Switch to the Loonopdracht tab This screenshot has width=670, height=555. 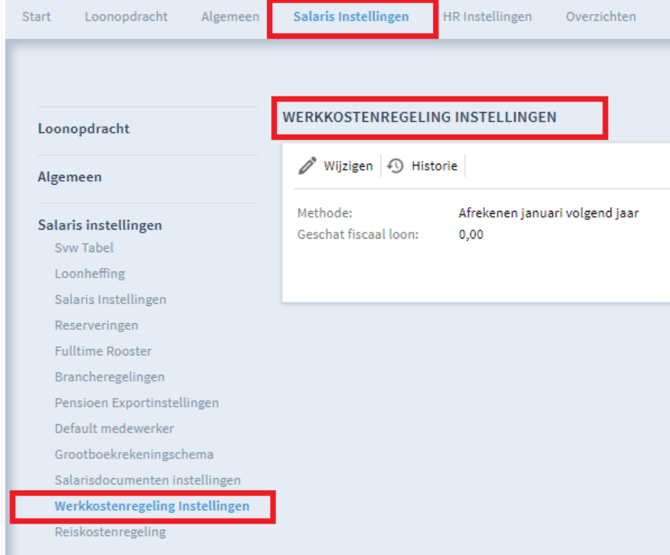pyautogui.click(x=125, y=17)
